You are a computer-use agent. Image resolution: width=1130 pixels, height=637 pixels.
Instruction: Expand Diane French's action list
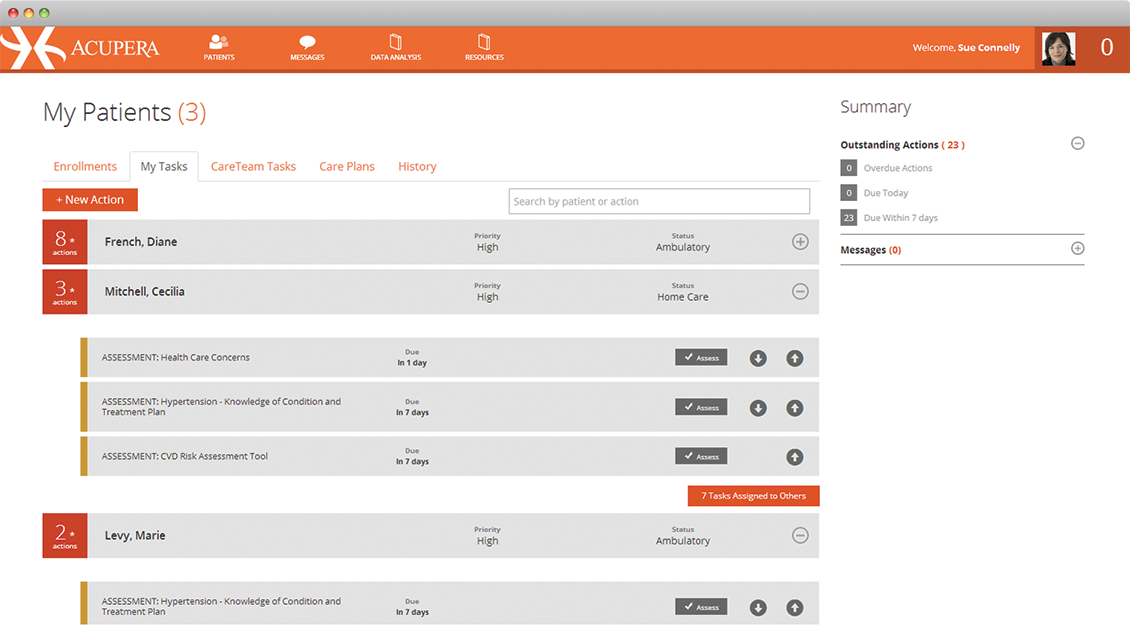click(800, 242)
